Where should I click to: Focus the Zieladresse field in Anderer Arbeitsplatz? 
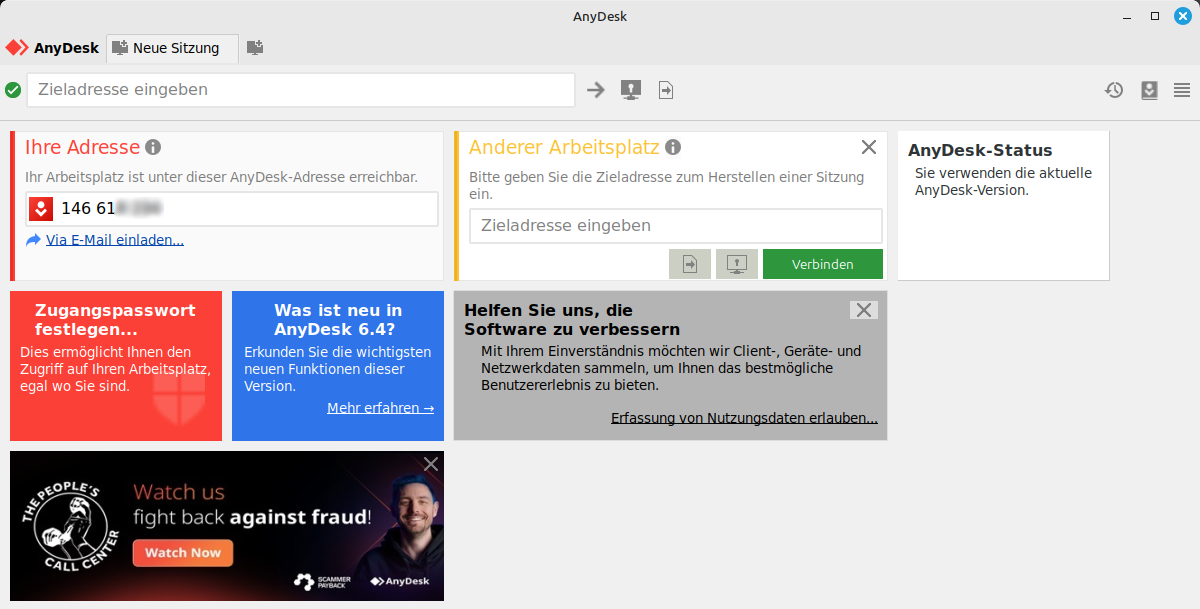[676, 226]
